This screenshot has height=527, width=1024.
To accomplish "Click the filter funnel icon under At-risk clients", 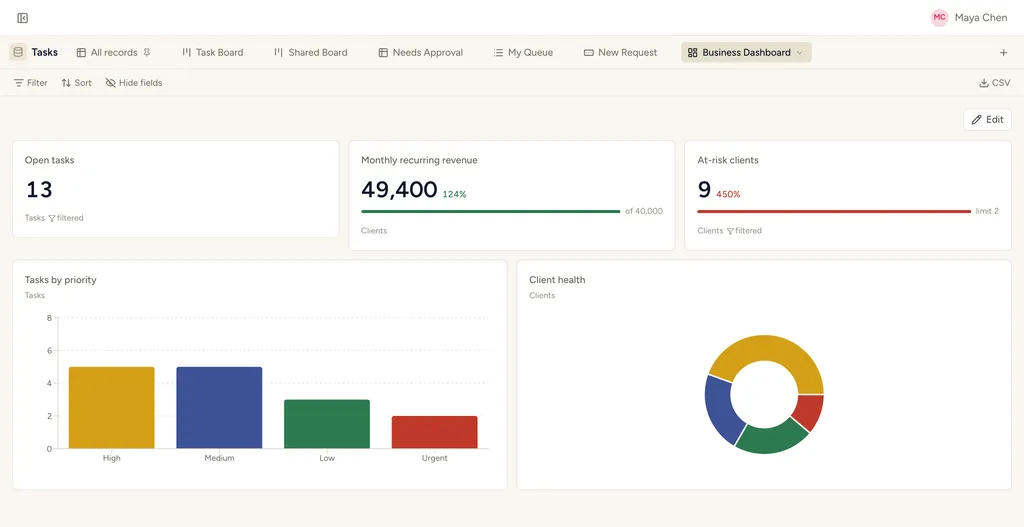I will coord(730,231).
